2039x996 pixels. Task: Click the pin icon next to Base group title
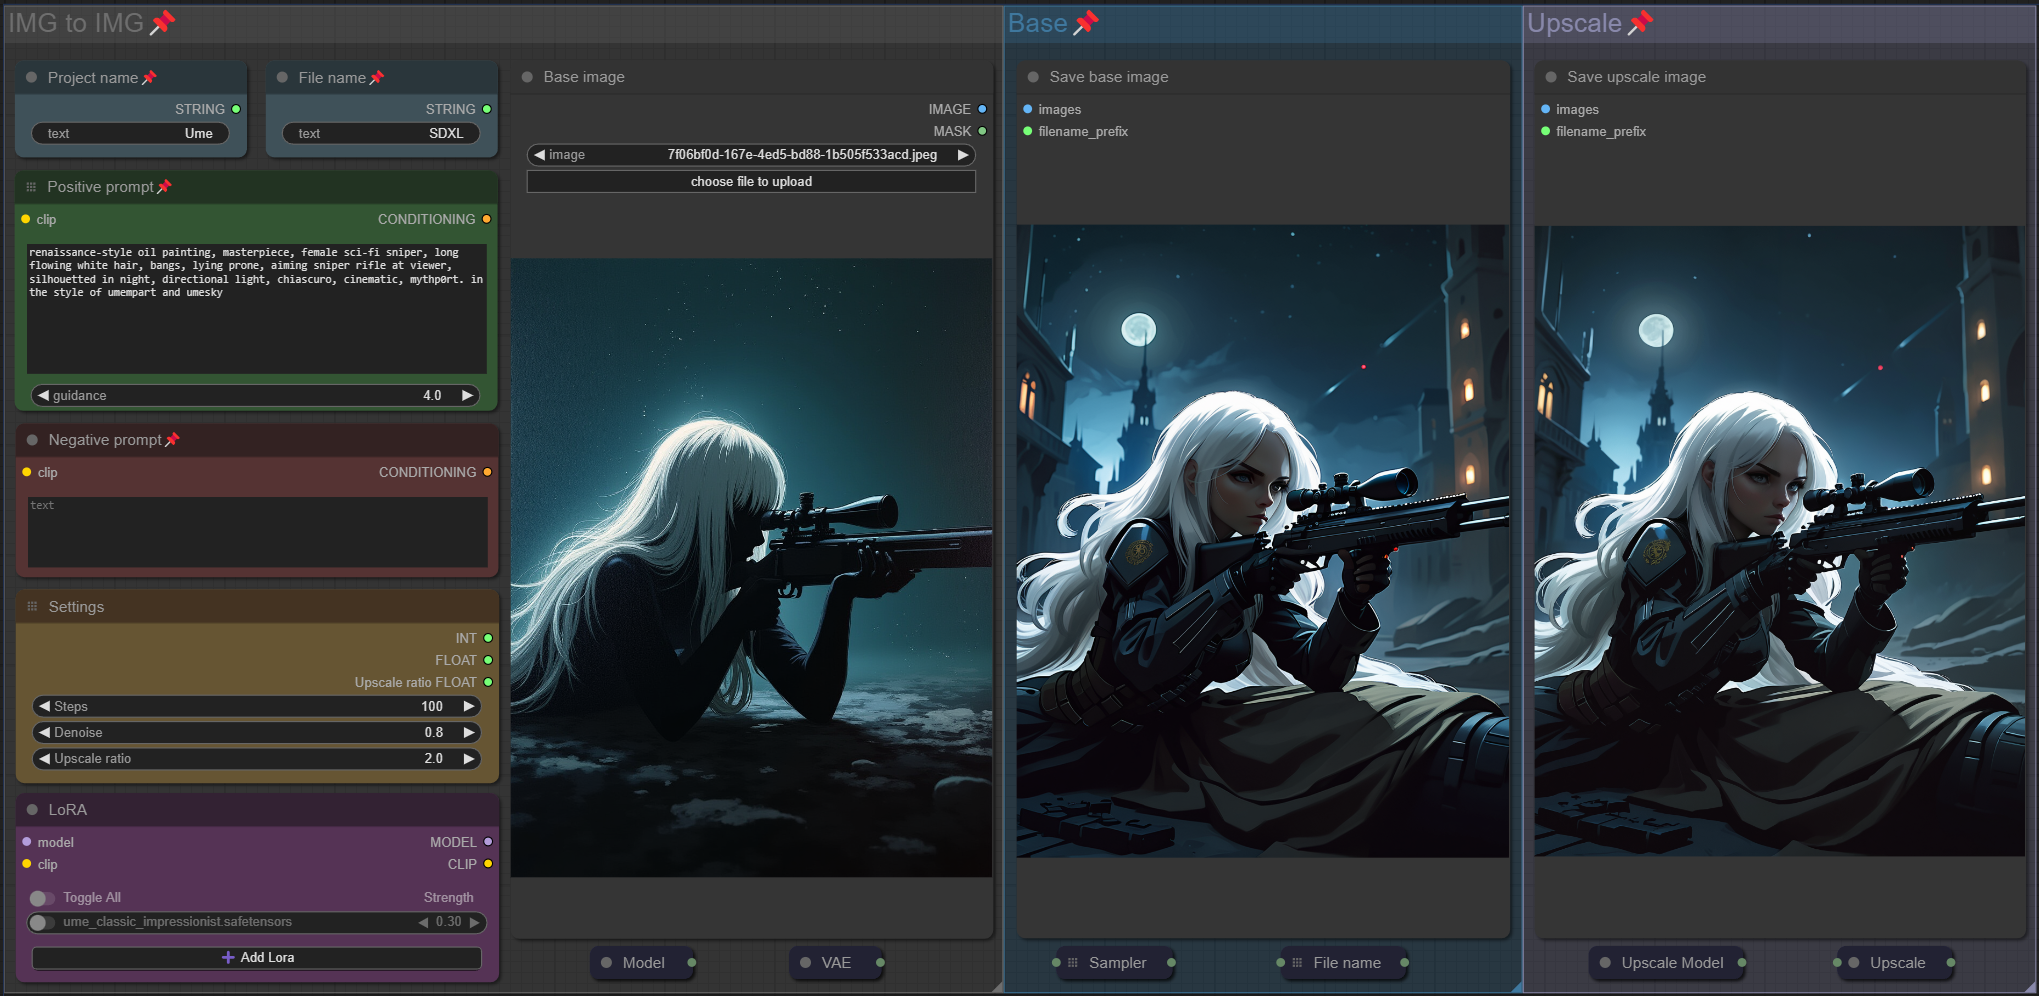(x=1086, y=23)
